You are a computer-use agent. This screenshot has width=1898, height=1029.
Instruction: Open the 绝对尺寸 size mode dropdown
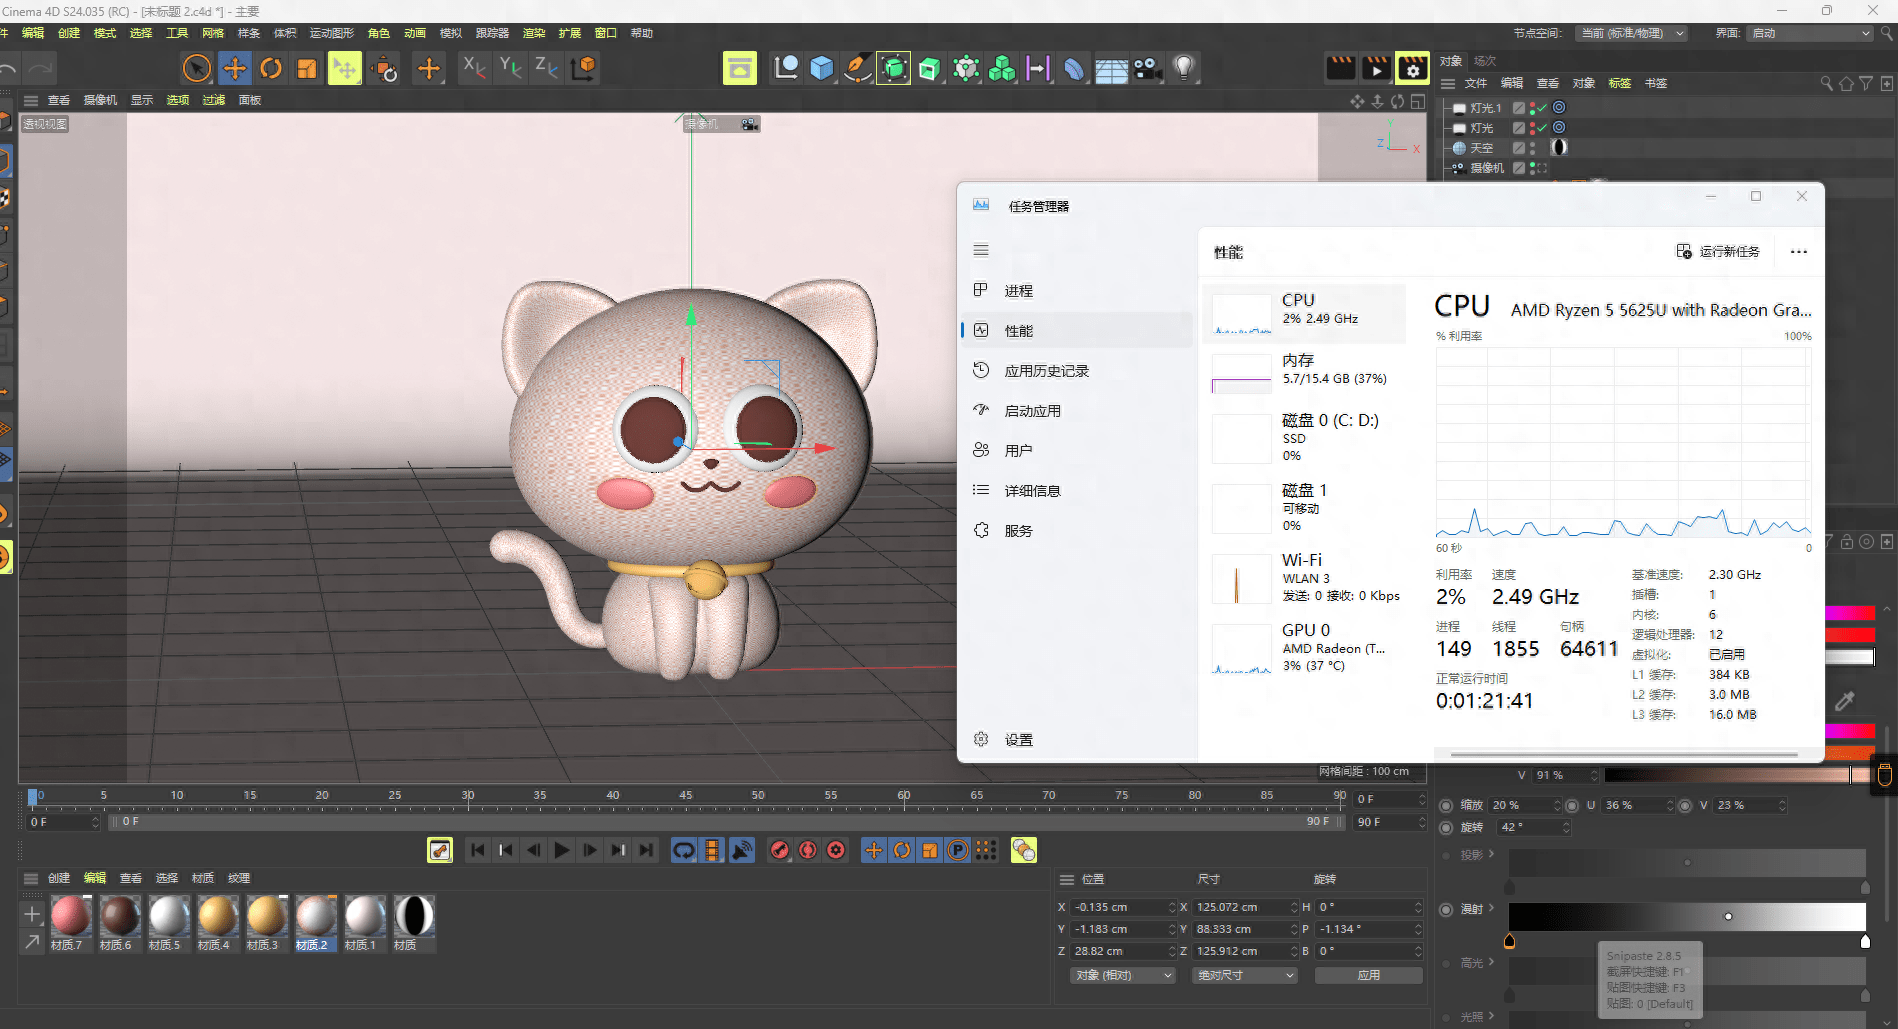pos(1244,975)
